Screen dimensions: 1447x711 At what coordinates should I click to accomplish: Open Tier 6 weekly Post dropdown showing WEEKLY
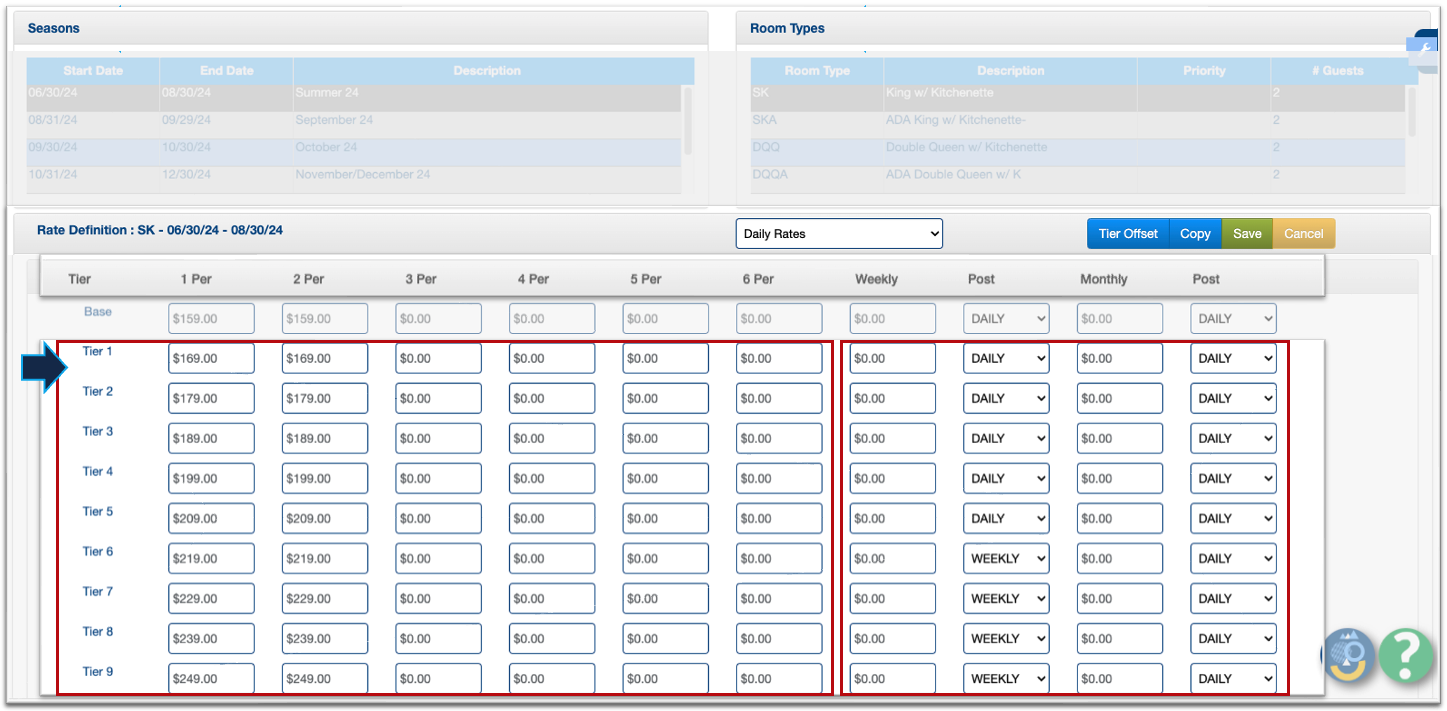1006,559
